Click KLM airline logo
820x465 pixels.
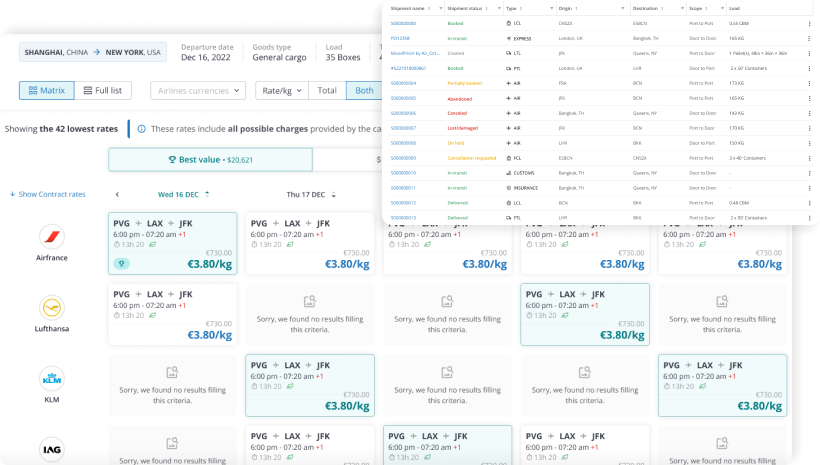(52, 379)
